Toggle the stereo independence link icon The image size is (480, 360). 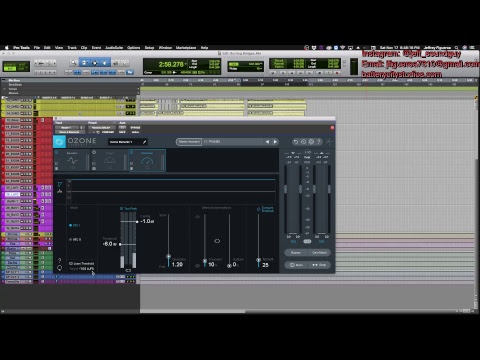217,241
